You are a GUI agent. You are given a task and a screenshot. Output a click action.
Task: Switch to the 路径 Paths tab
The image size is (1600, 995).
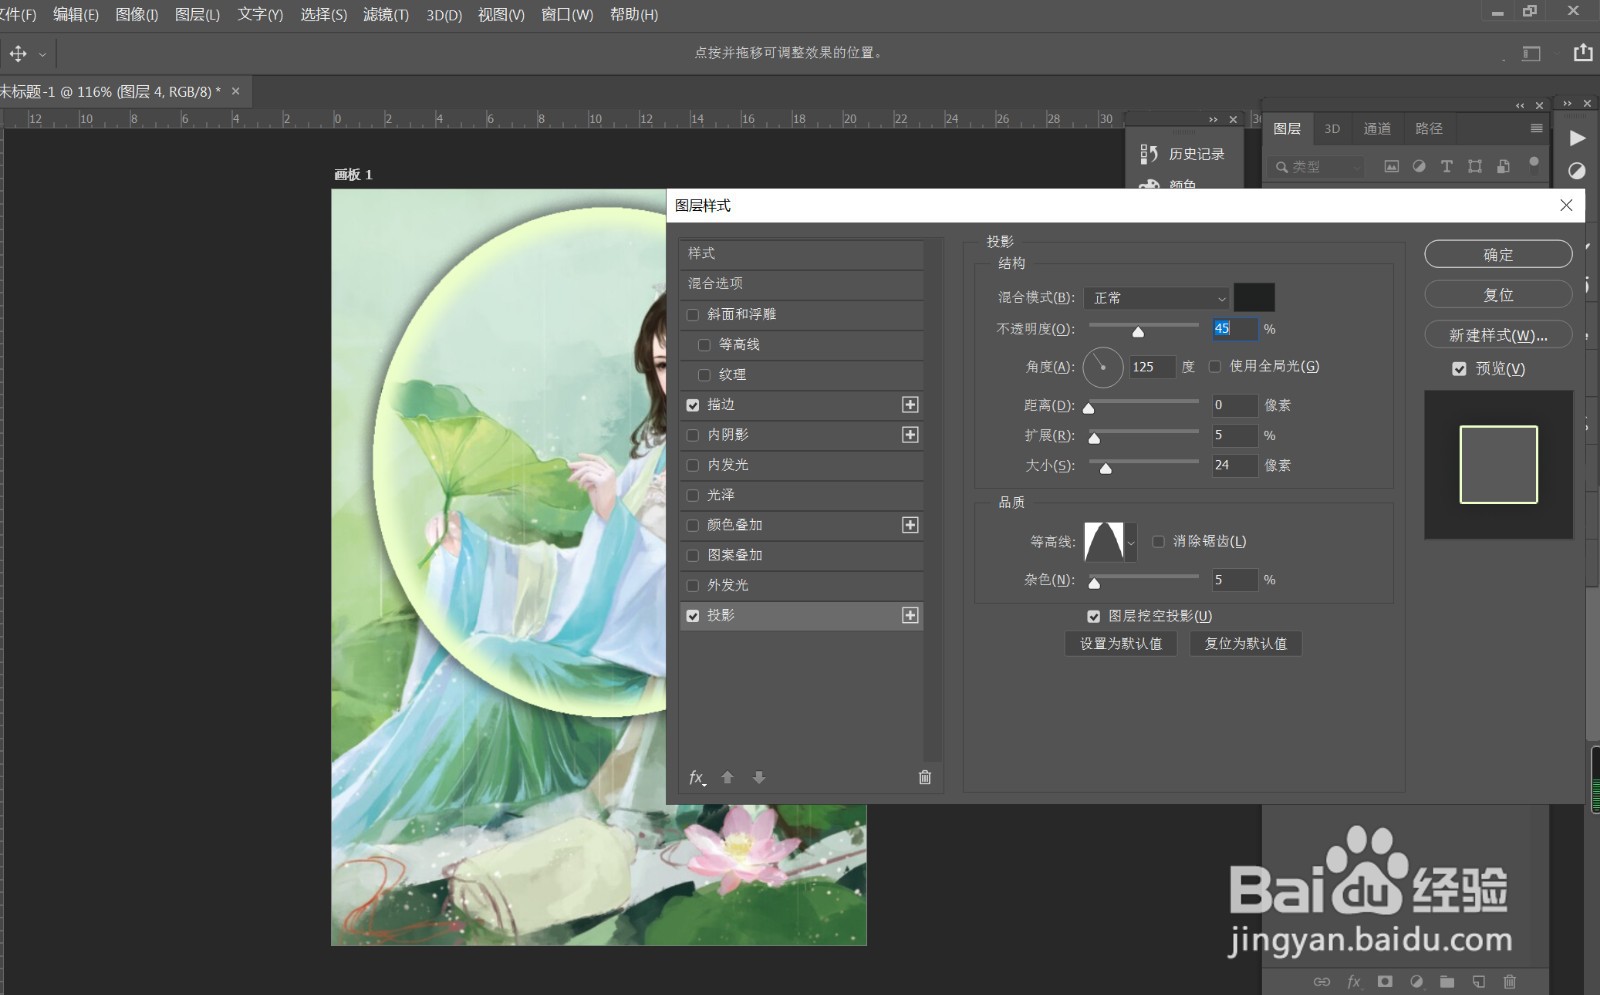point(1429,128)
